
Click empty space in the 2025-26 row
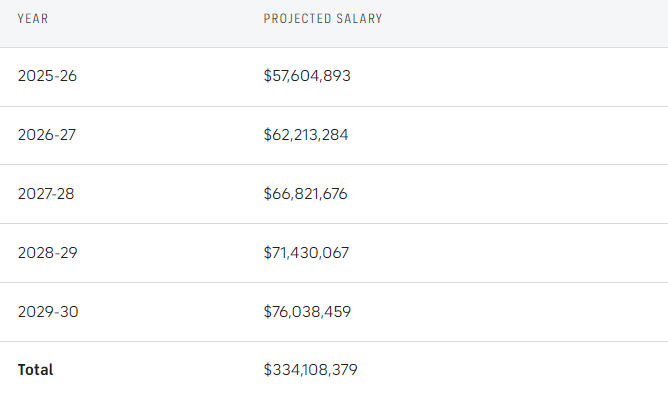coord(511,77)
